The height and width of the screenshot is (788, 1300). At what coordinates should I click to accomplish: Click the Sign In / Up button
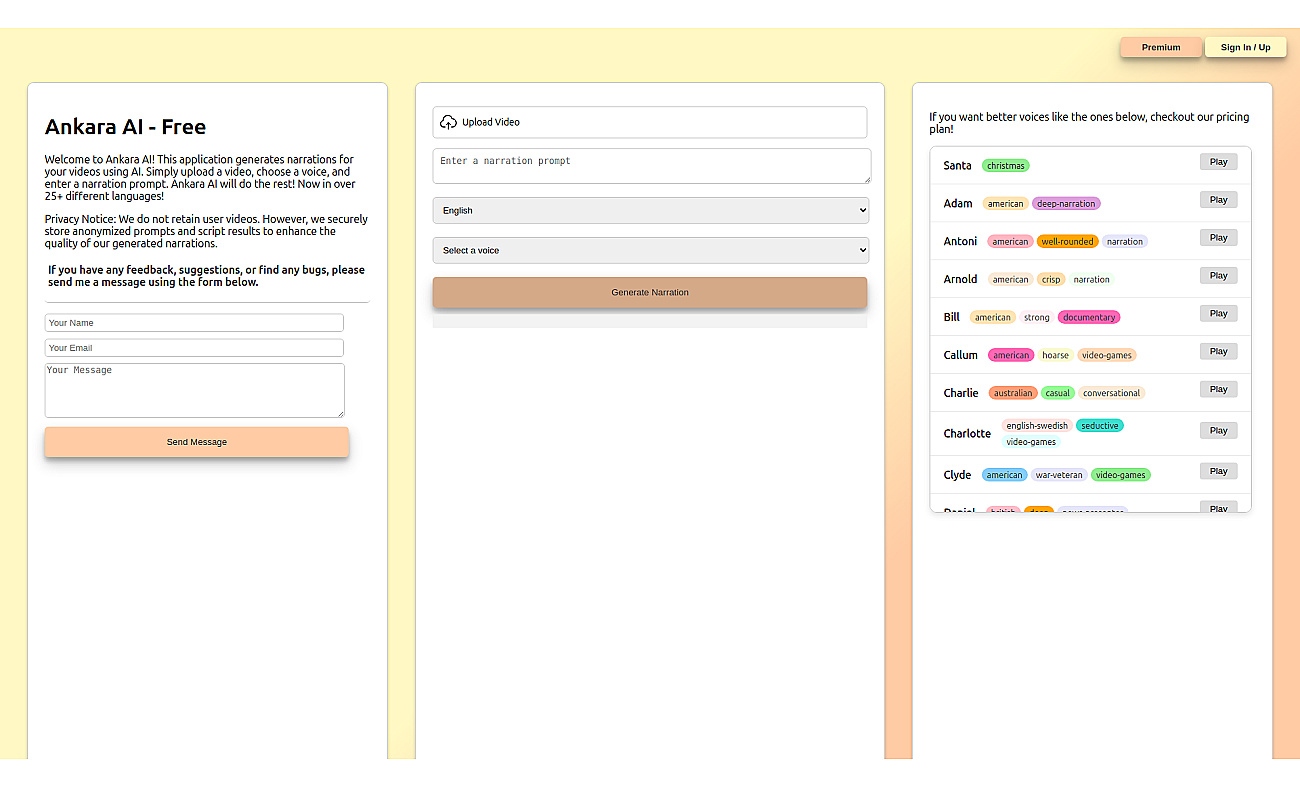(x=1245, y=47)
